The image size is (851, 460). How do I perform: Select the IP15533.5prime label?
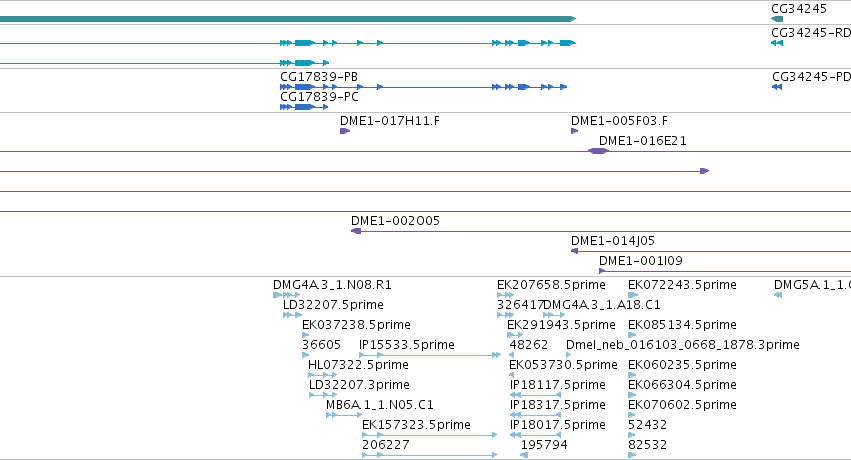coord(407,344)
